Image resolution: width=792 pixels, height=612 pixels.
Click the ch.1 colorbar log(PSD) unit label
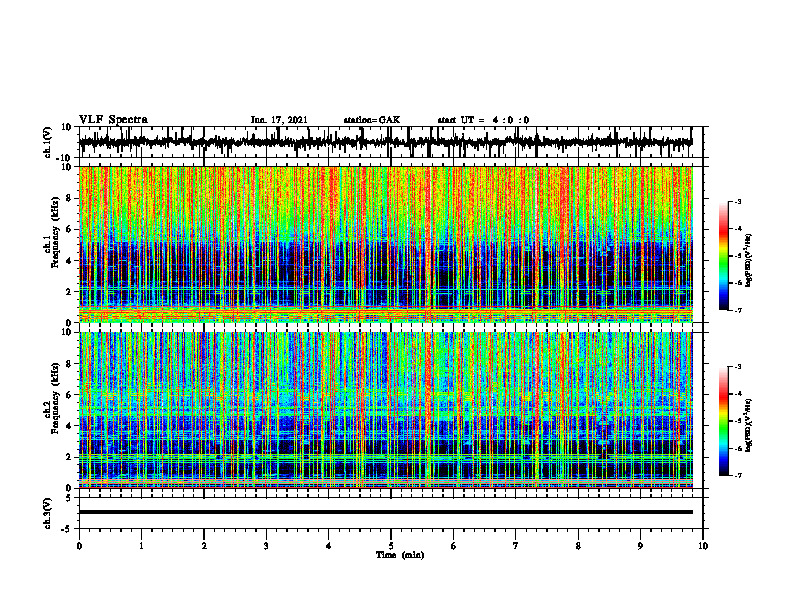(749, 260)
